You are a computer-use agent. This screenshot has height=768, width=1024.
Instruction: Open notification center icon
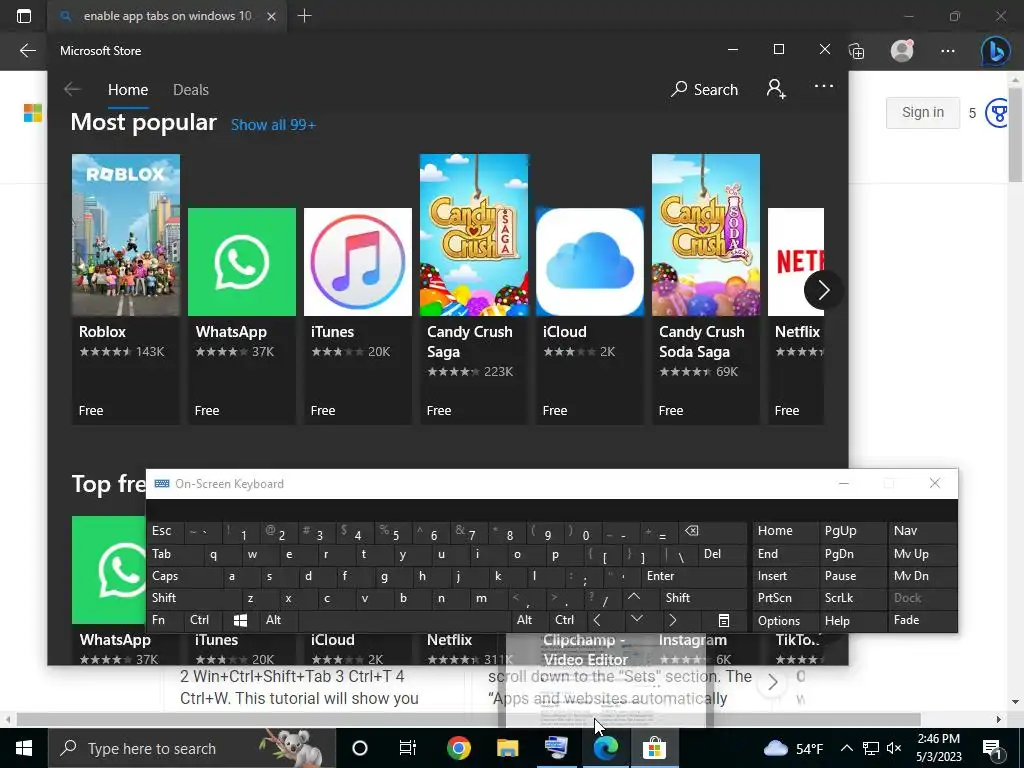point(992,748)
